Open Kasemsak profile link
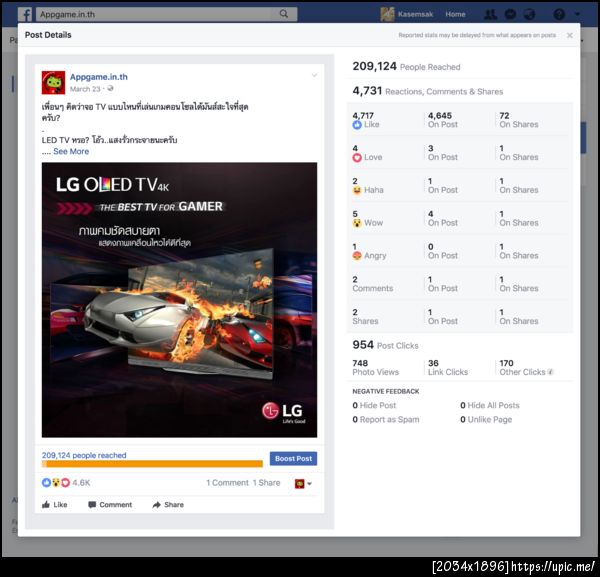Screen dimensions: 600x577 415,15
